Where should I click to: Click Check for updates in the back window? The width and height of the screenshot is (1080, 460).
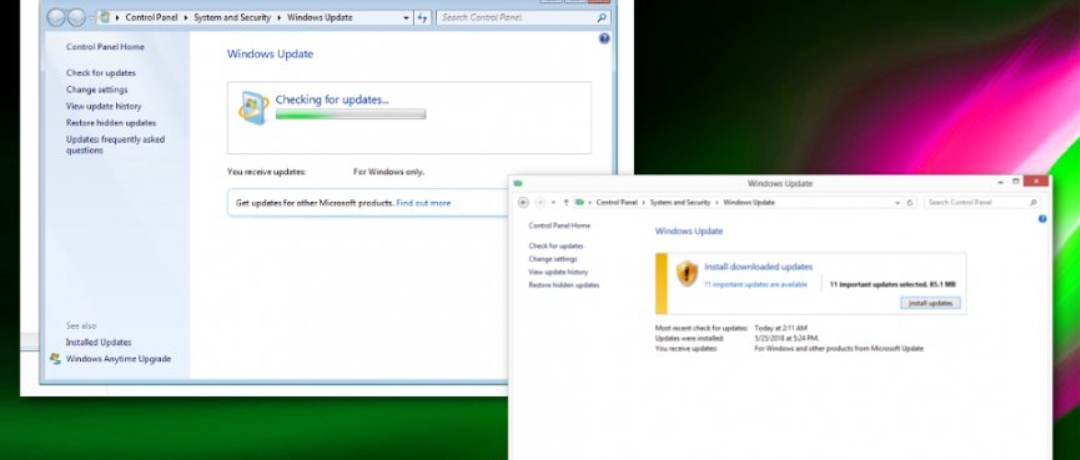(101, 73)
